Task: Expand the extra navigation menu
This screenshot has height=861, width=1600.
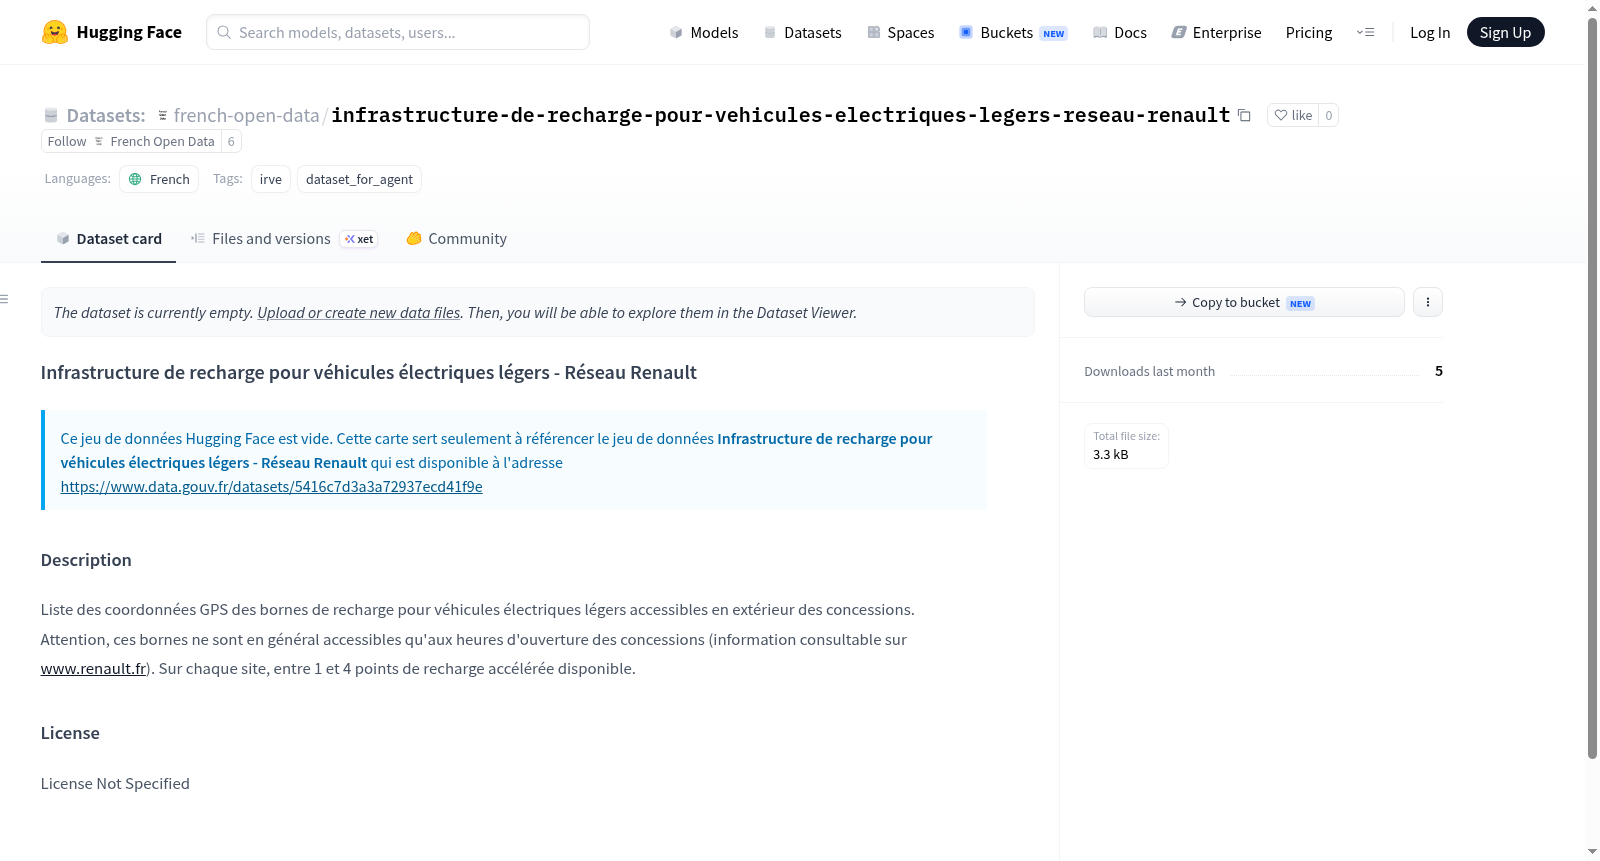Action: click(x=1365, y=33)
